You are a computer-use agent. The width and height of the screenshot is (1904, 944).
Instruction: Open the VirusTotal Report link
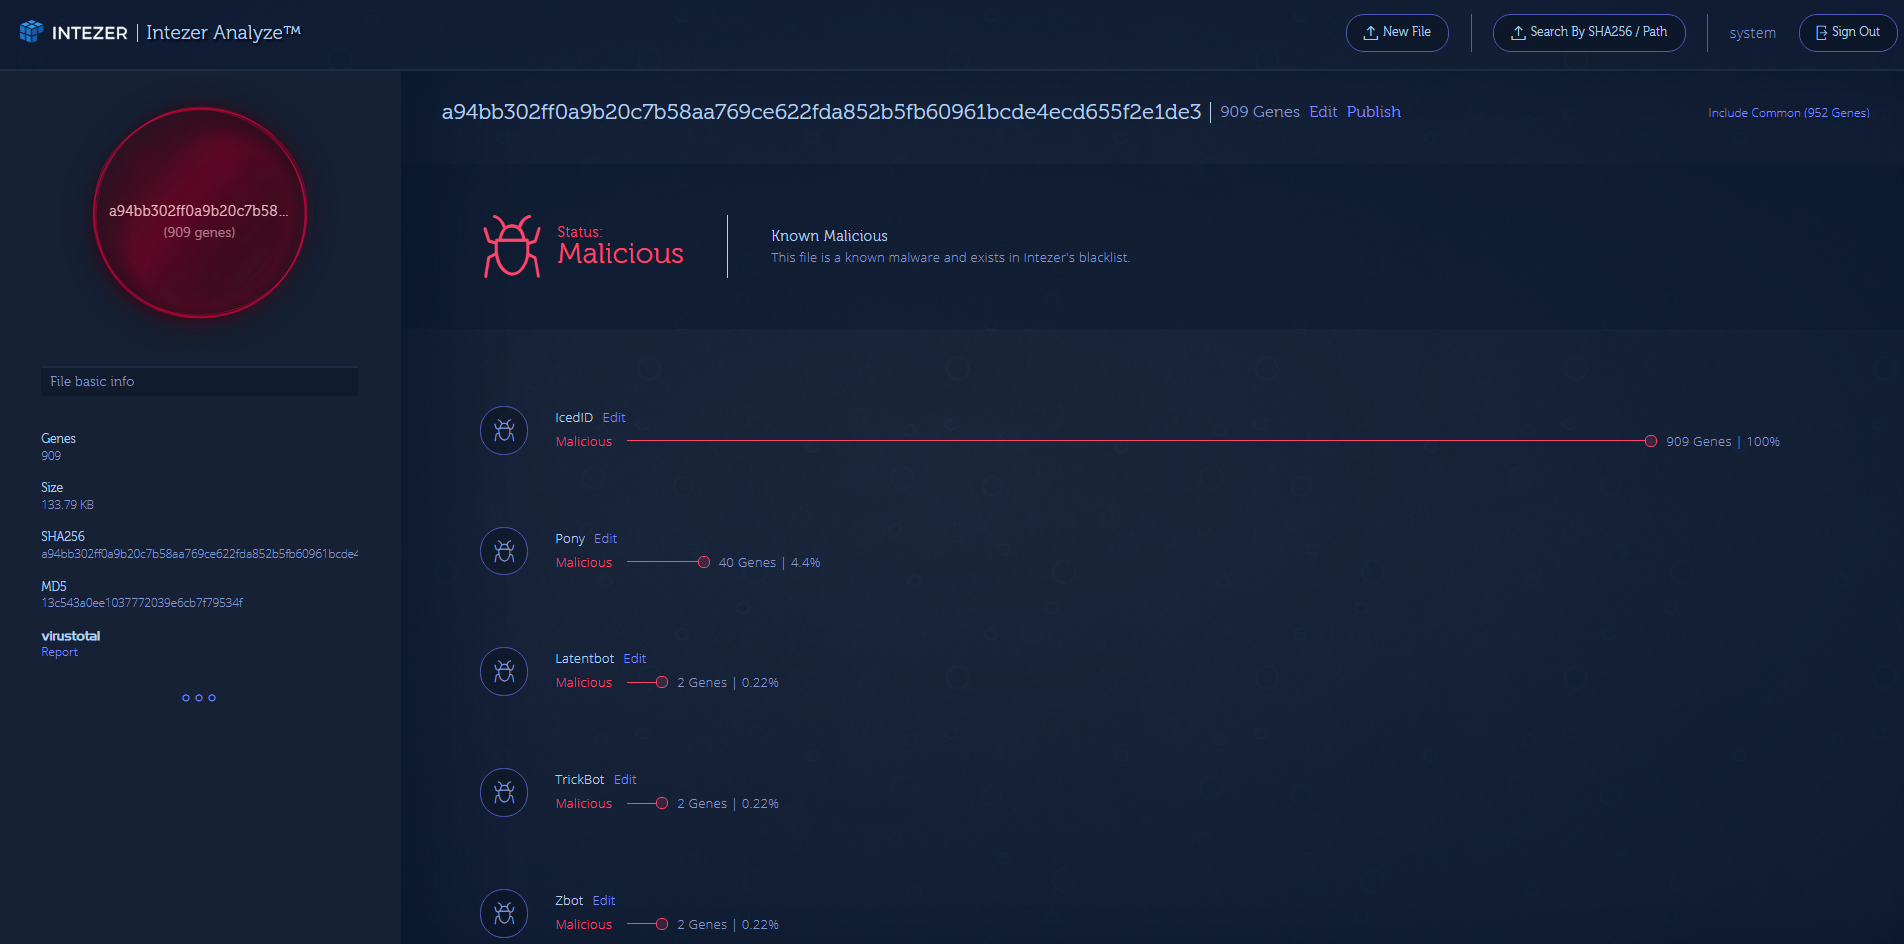[x=59, y=652]
